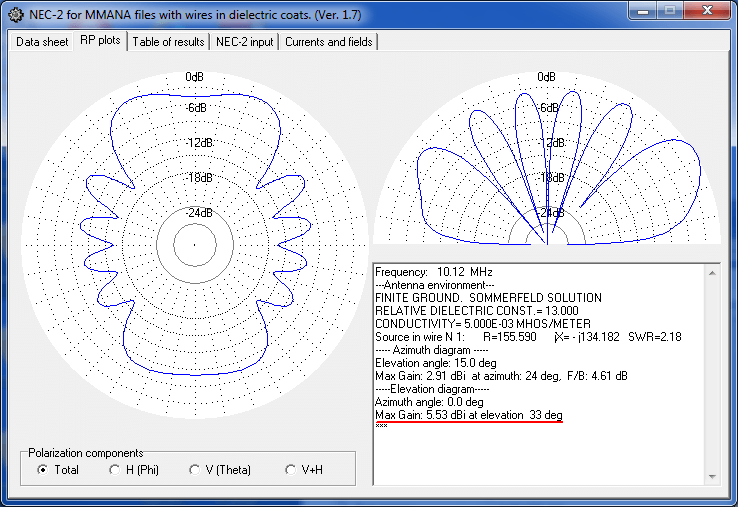Choose the H (Phi) polarization option

116,470
